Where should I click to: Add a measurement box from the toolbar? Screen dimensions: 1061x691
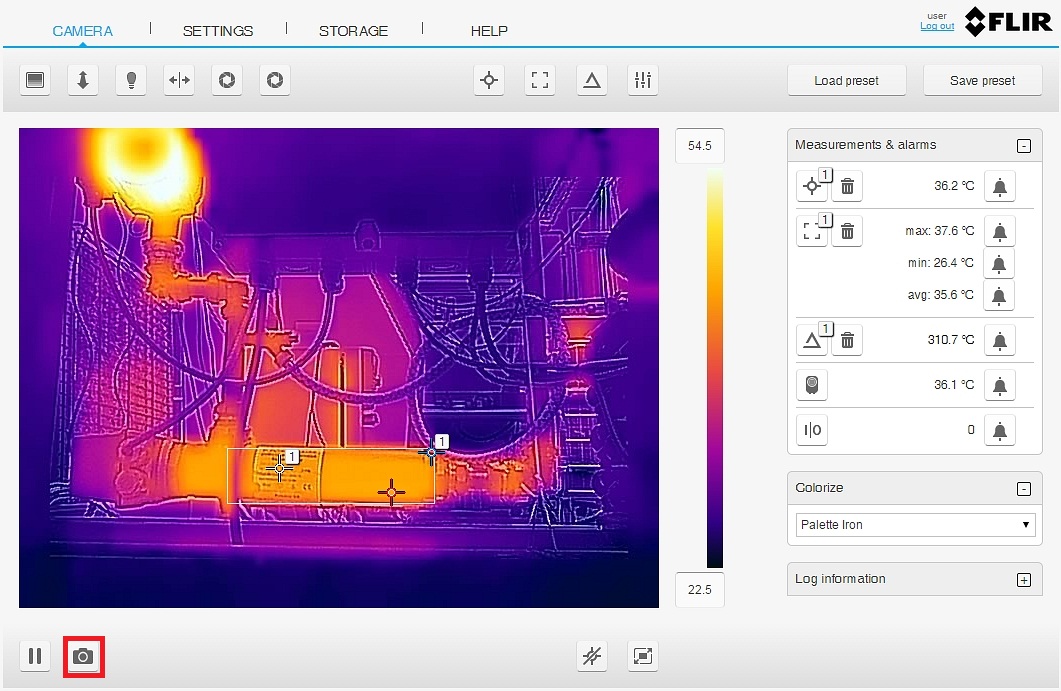pos(540,81)
